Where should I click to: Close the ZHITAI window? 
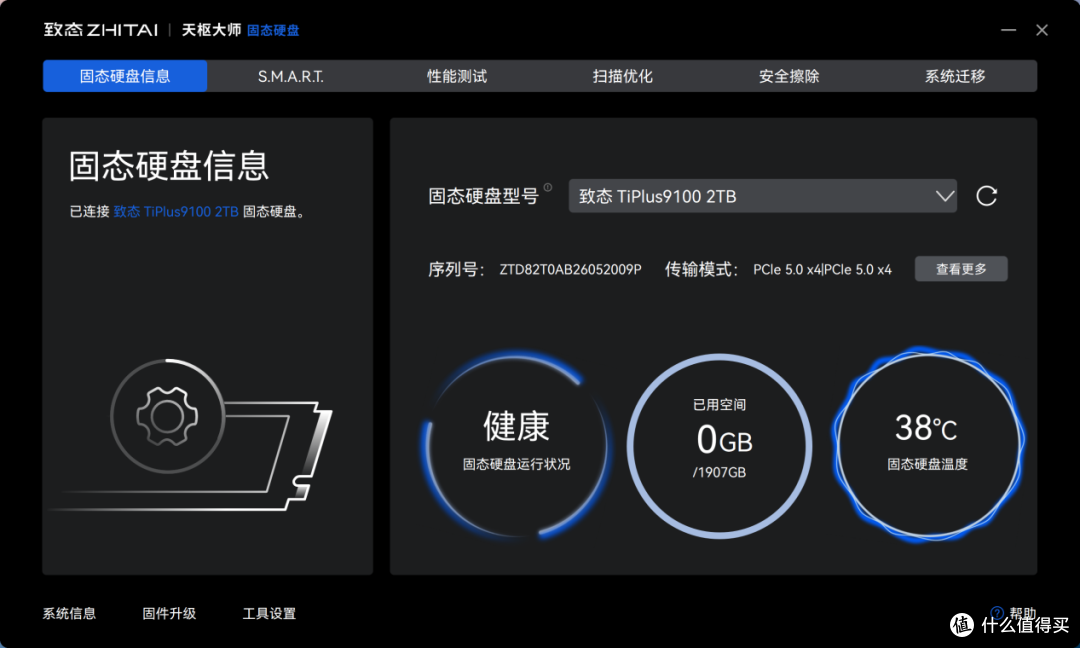tap(1042, 30)
